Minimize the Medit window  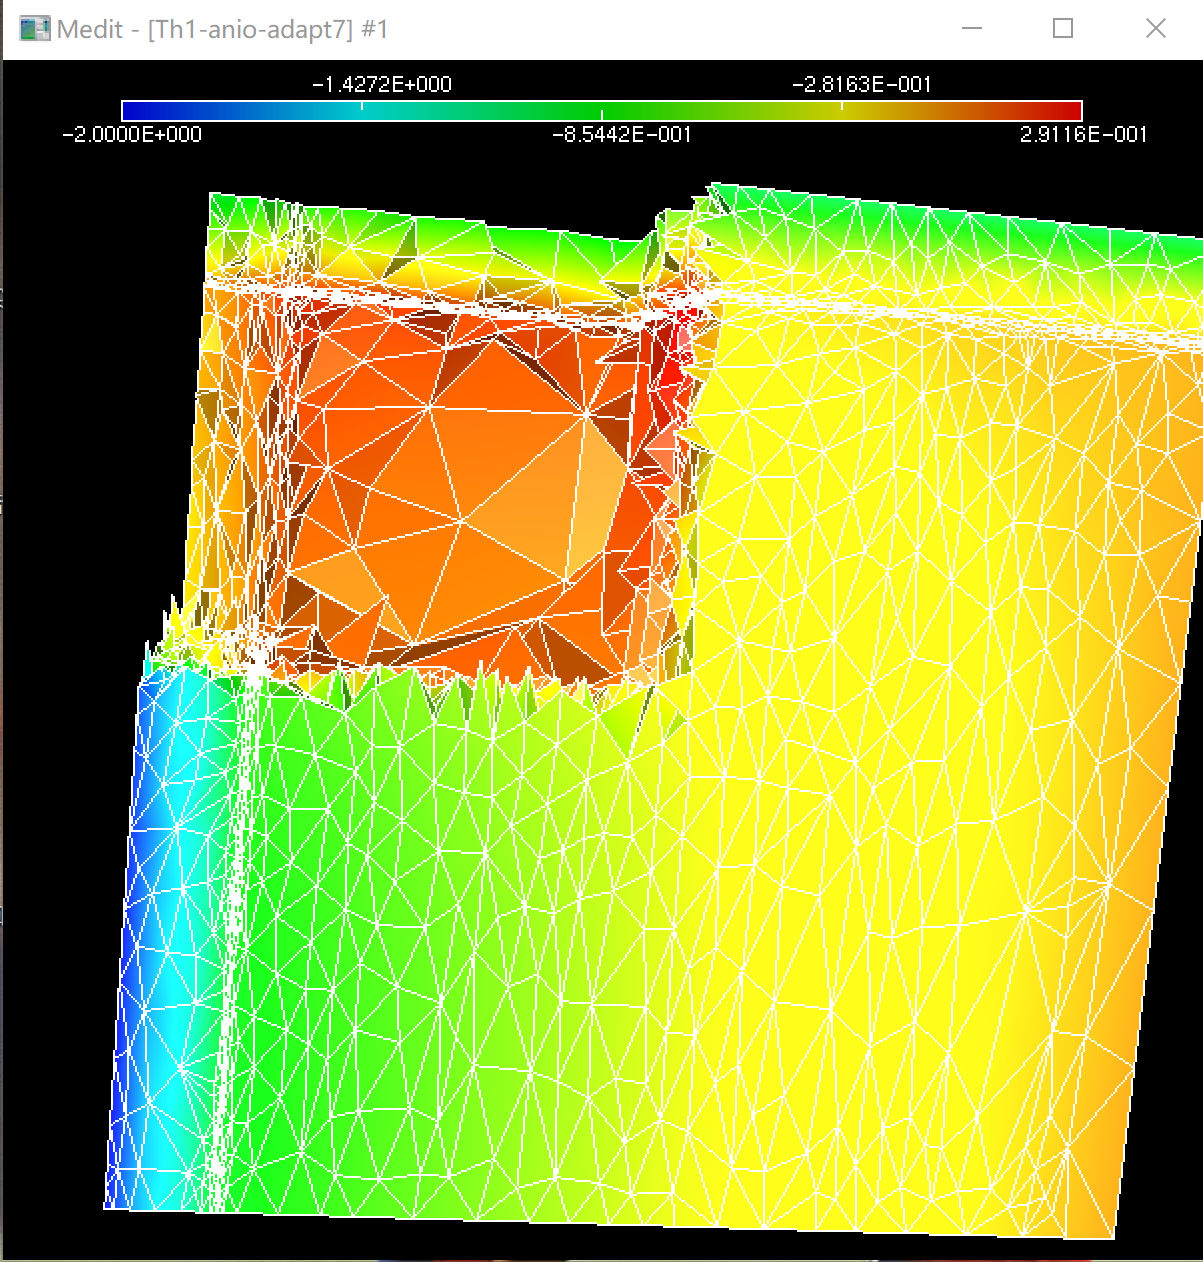click(971, 29)
